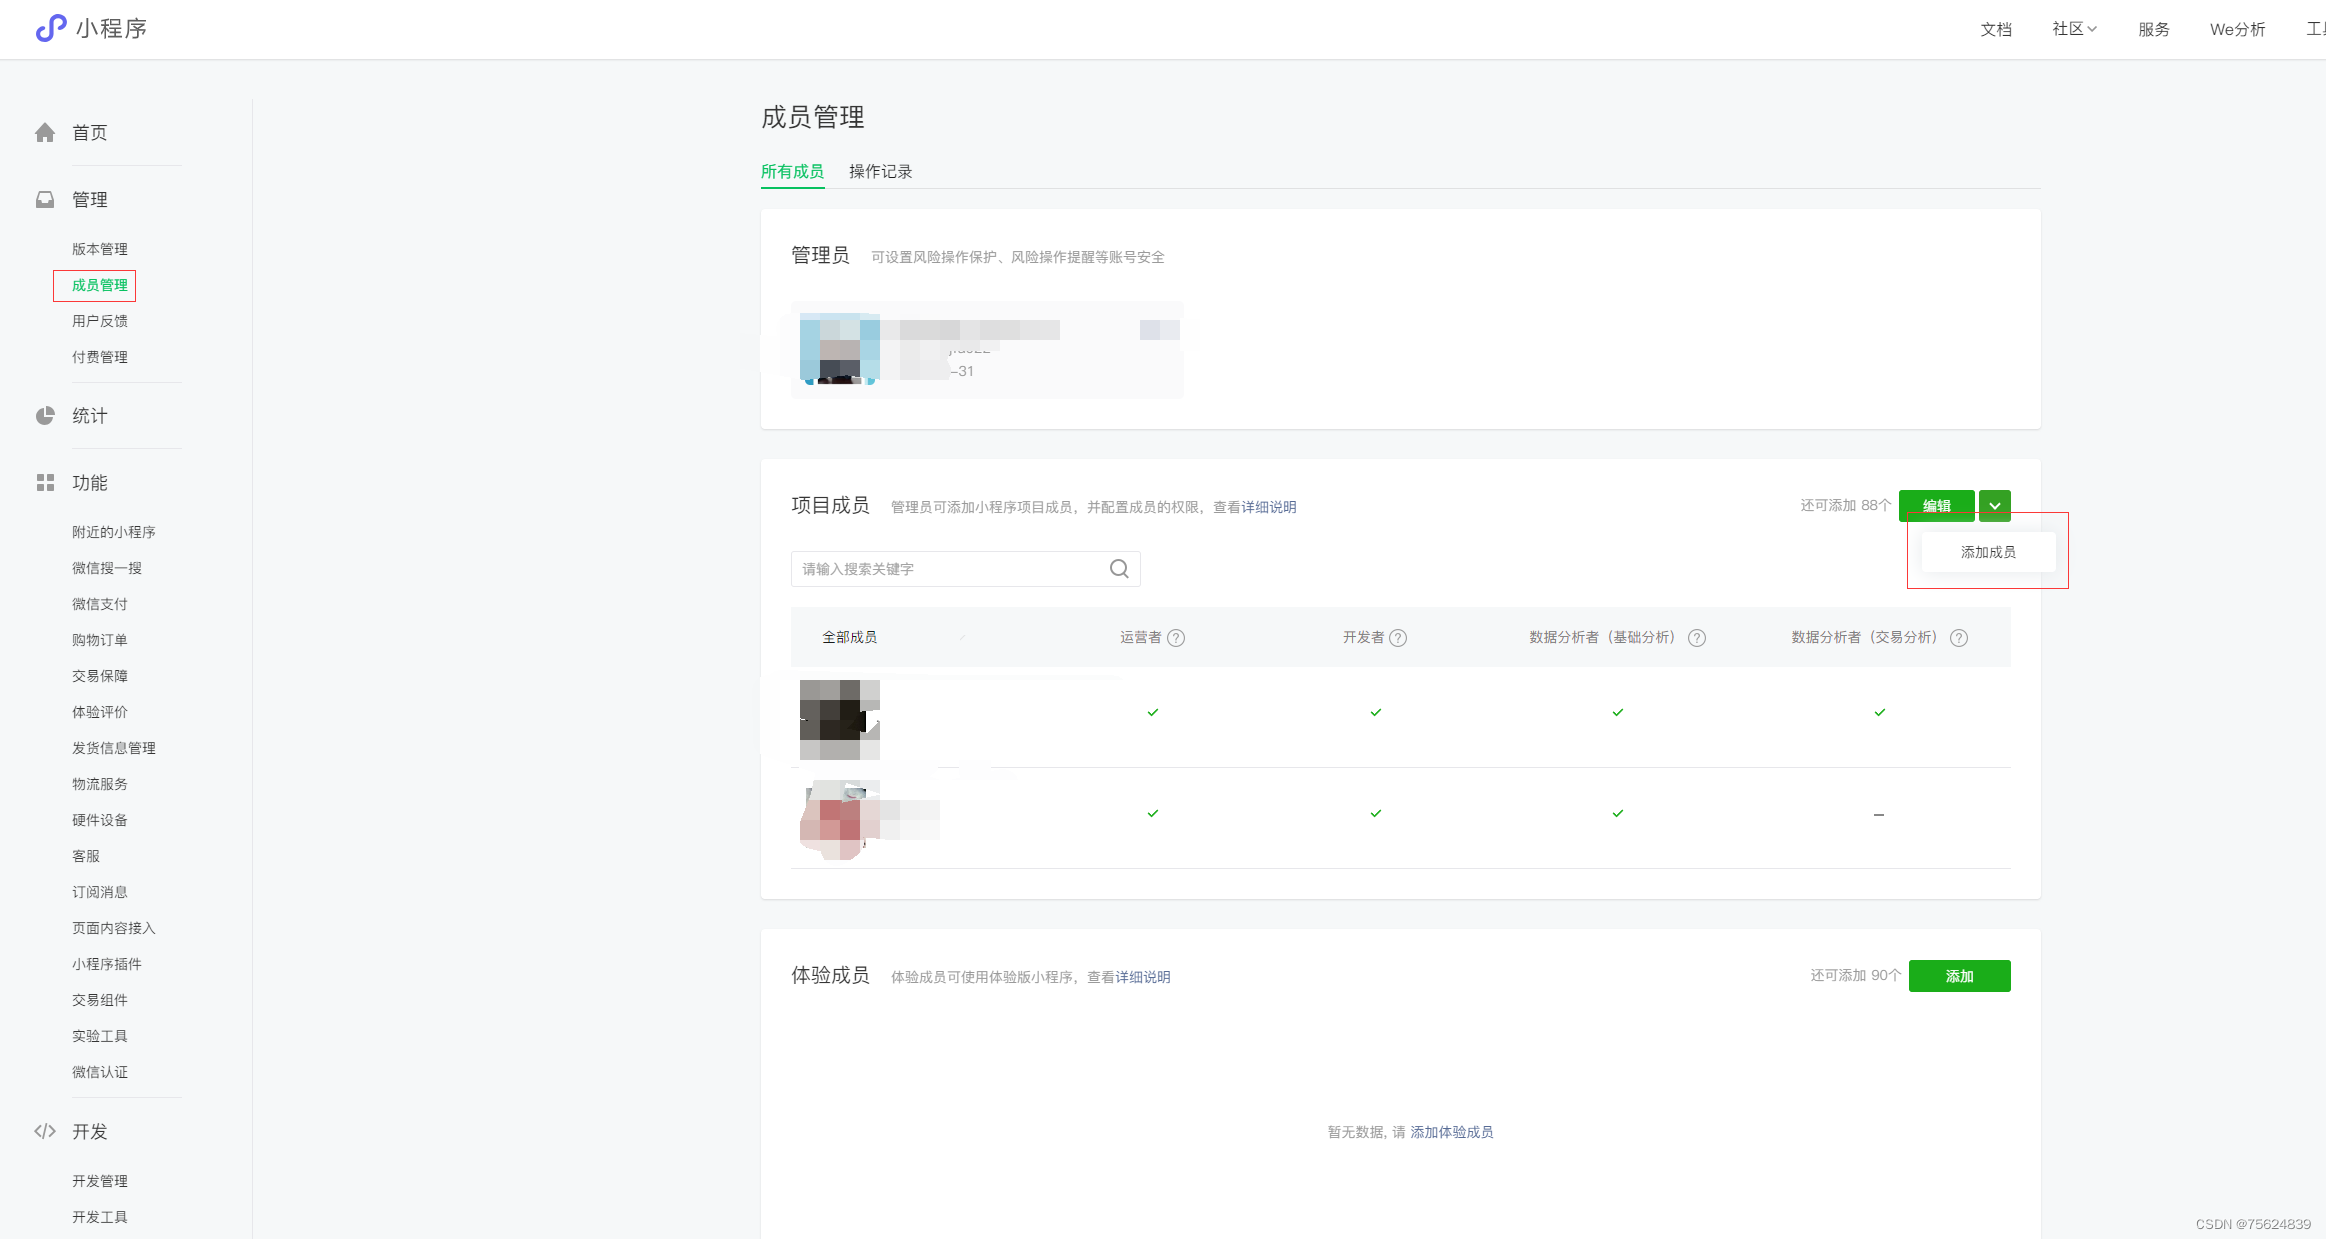The height and width of the screenshot is (1239, 2326).
Task: Click the green 添加 button for 体验成员
Action: 1959,976
